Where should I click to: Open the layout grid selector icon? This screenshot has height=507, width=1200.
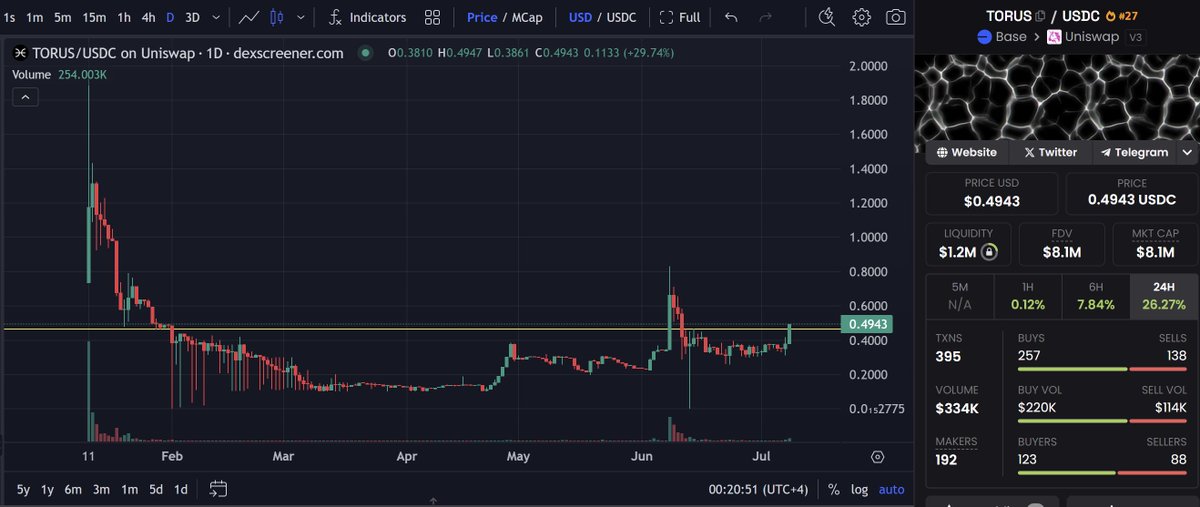coord(432,17)
